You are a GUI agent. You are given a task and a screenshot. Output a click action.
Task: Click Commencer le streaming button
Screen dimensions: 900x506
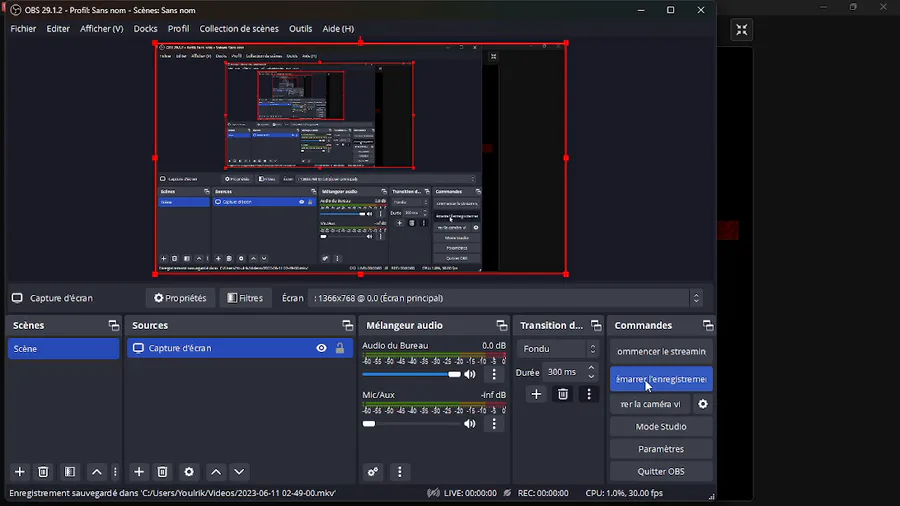click(x=661, y=351)
